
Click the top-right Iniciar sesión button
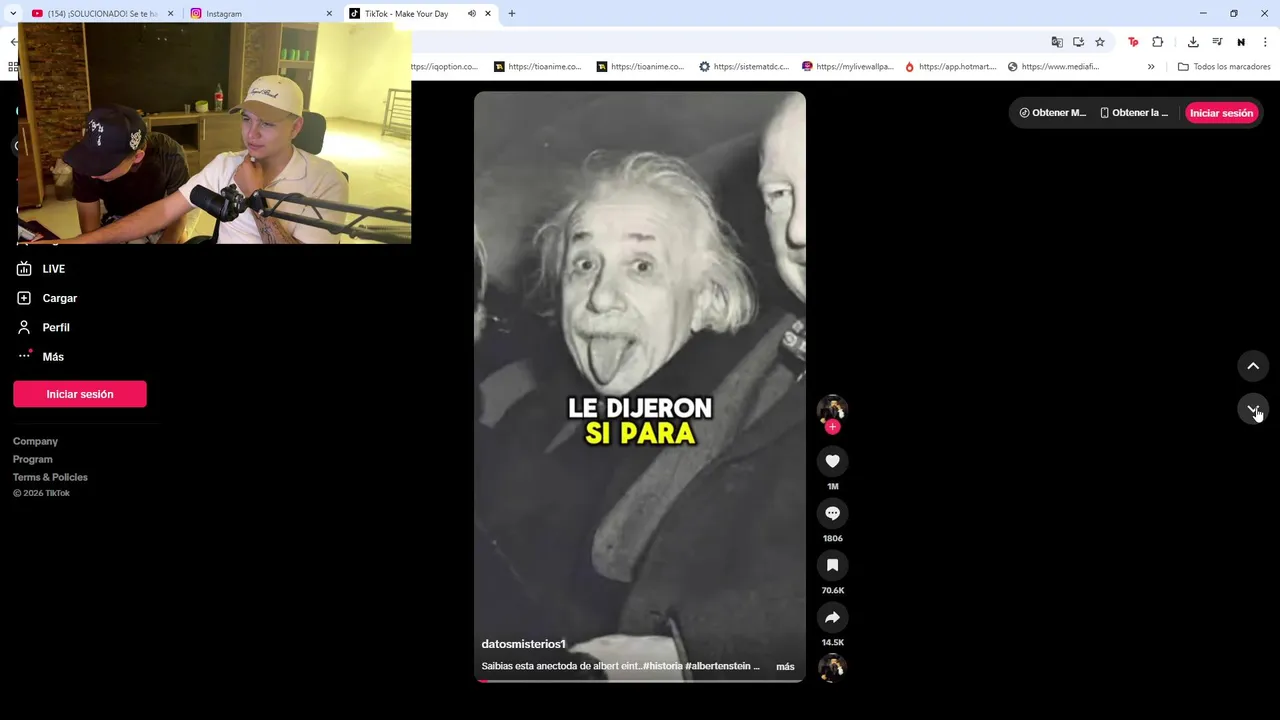point(1221,113)
